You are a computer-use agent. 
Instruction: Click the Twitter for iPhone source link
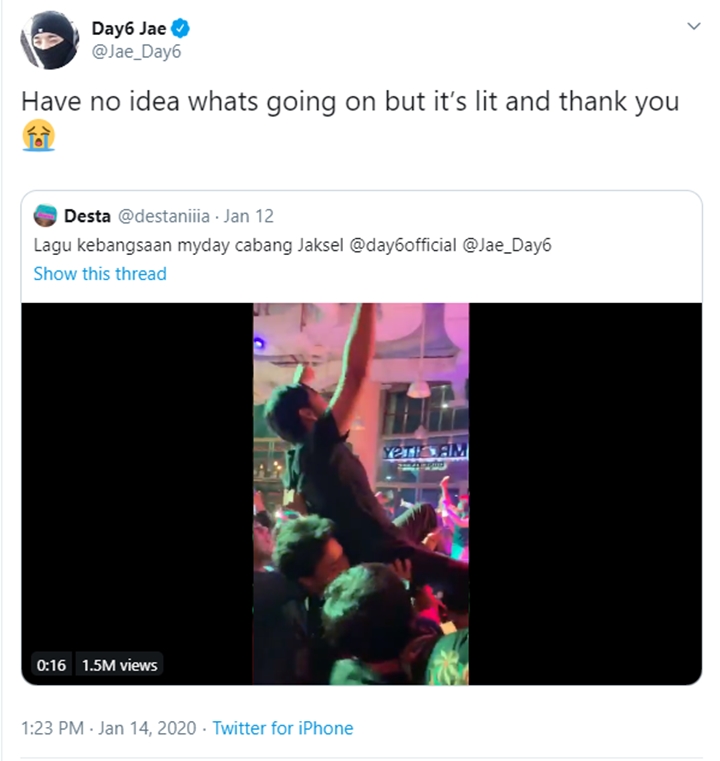click(283, 728)
